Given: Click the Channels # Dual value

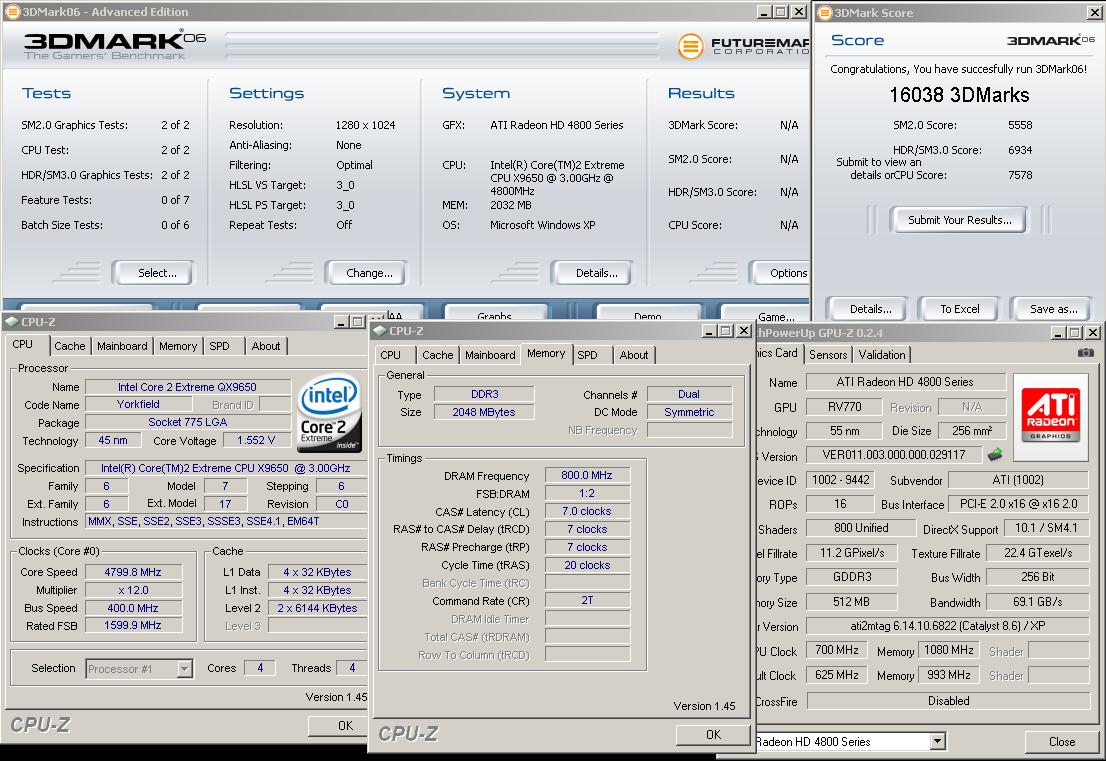Looking at the screenshot, I should pyautogui.click(x=689, y=394).
